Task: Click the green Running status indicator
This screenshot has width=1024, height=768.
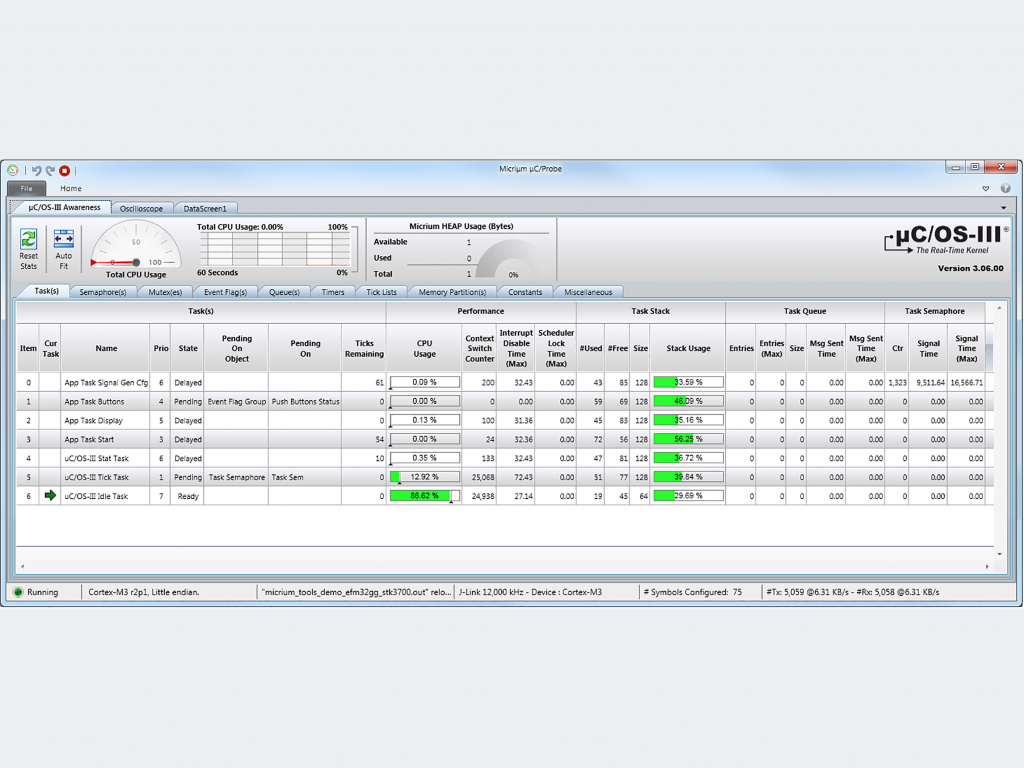Action: (x=18, y=592)
